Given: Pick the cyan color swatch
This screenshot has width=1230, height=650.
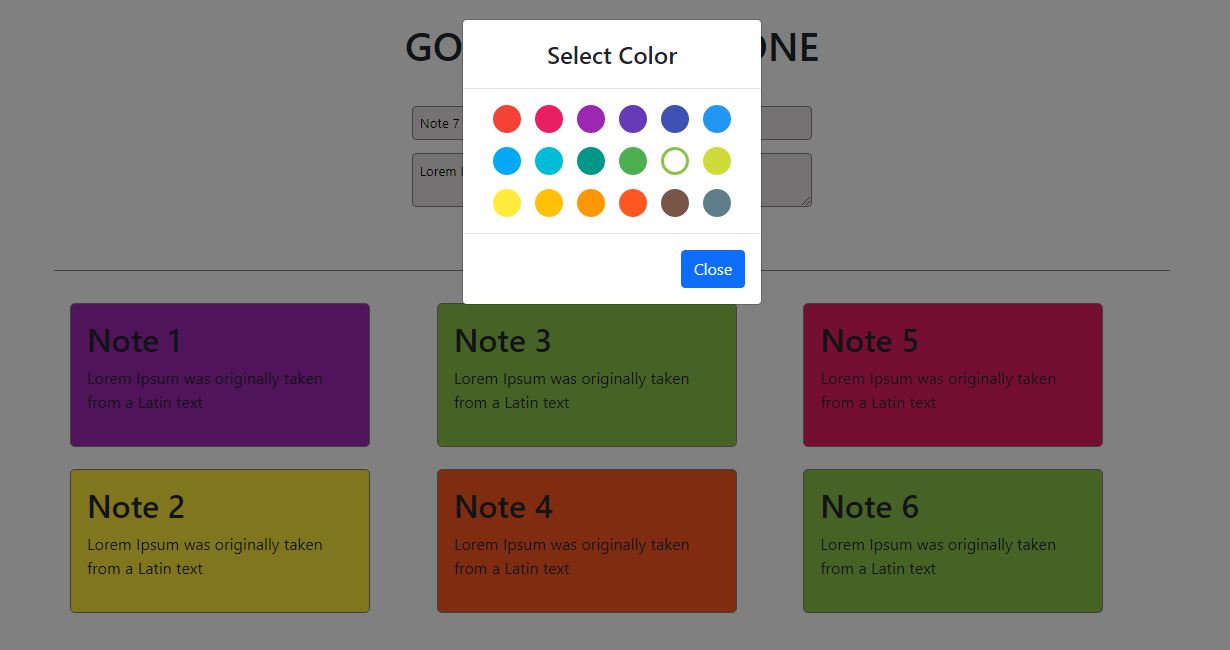Looking at the screenshot, I should pos(549,161).
